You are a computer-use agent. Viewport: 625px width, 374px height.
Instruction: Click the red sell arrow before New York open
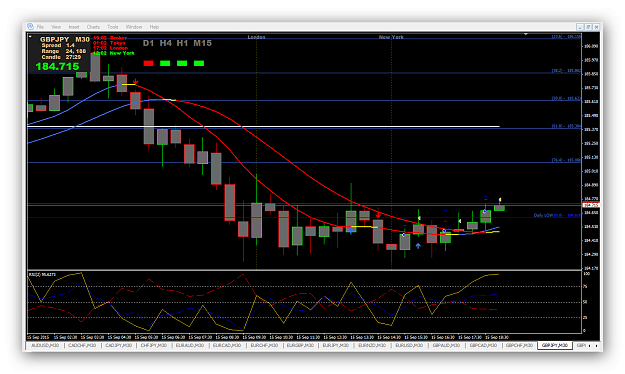(378, 215)
